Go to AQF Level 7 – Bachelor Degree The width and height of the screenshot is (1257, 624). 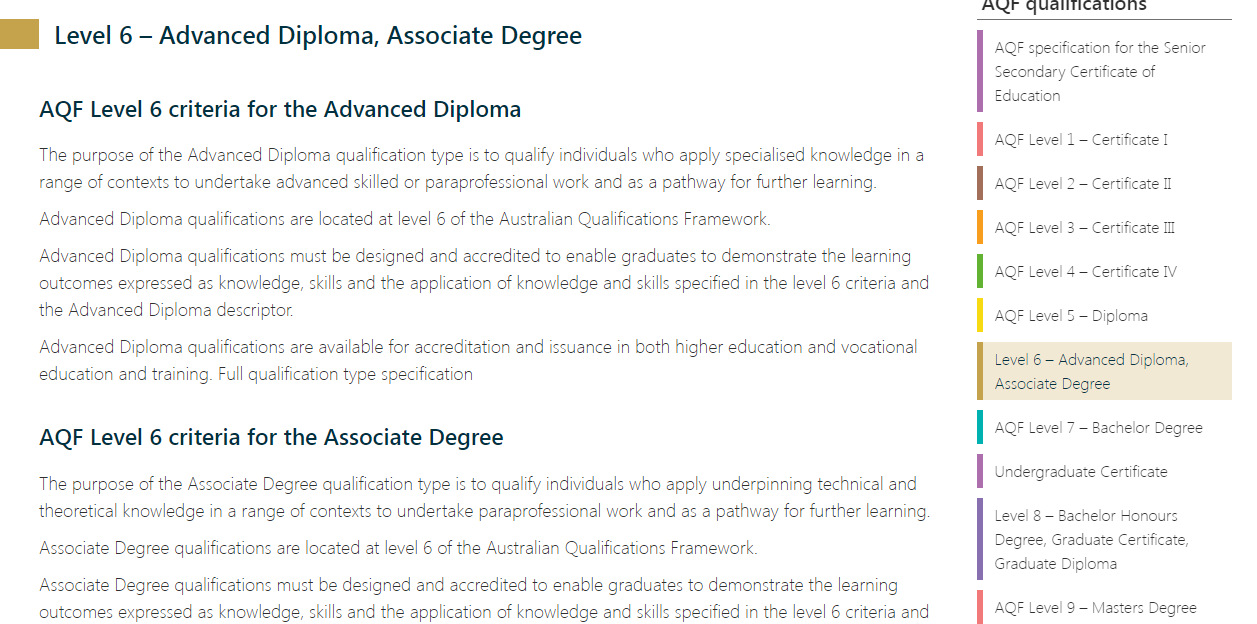(1099, 428)
